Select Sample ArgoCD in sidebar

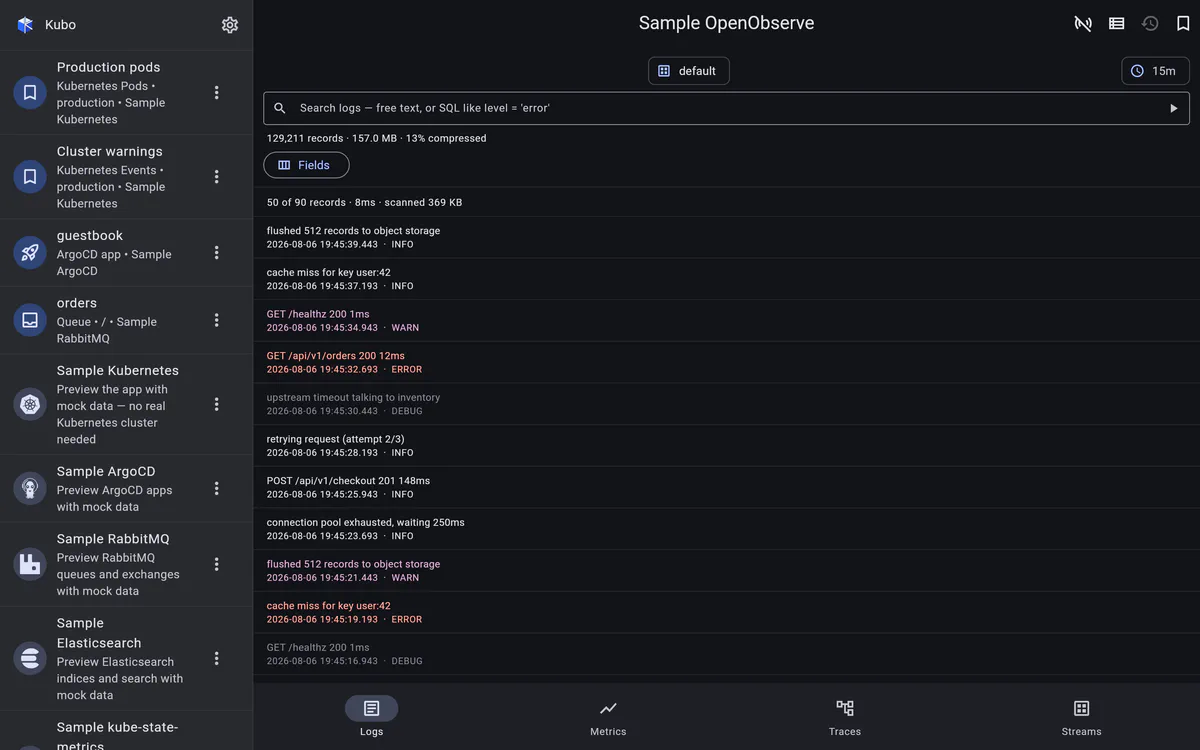pos(126,488)
